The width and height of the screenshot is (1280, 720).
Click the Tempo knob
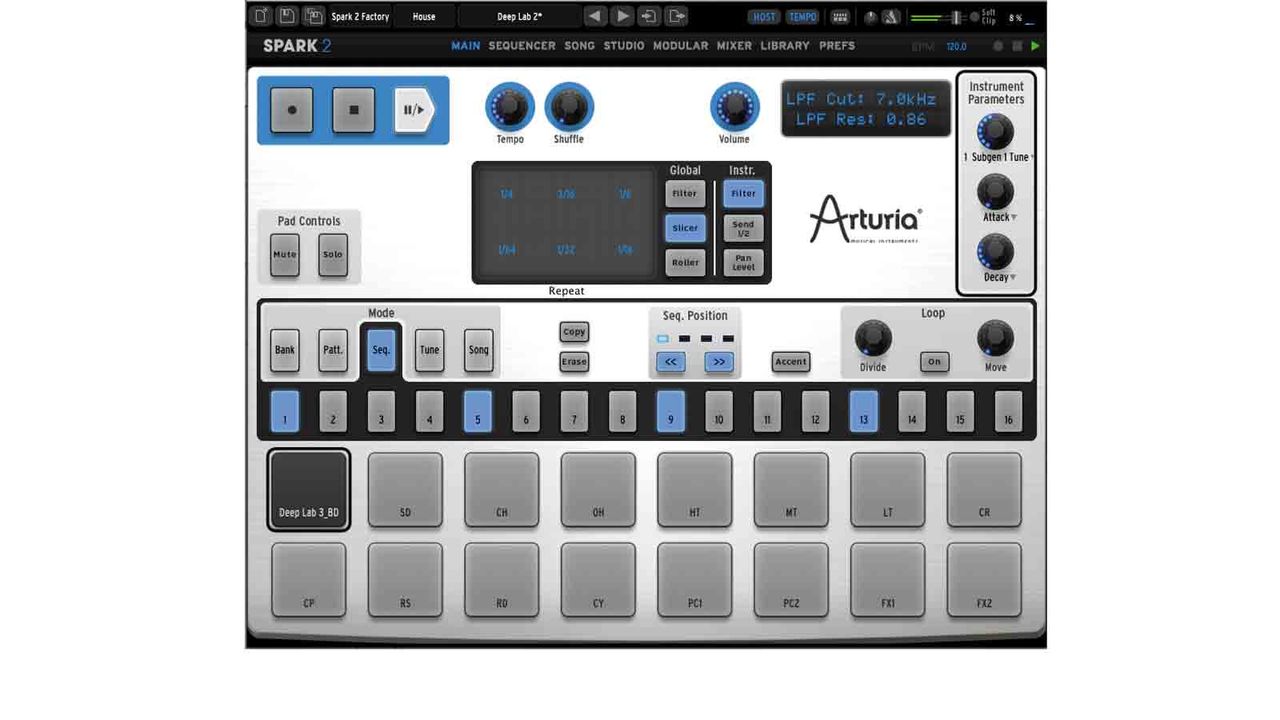(510, 106)
